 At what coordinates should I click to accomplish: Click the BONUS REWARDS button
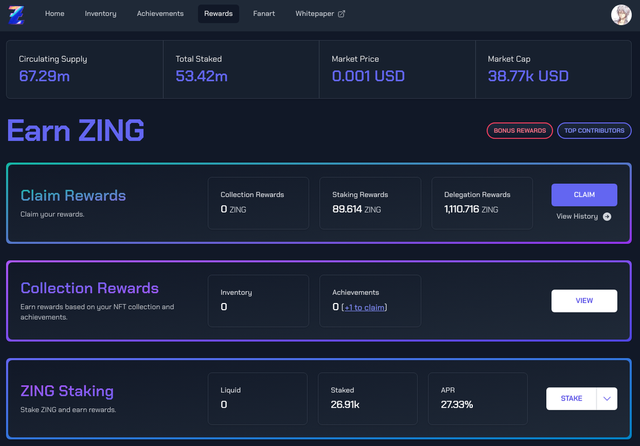tap(520, 131)
